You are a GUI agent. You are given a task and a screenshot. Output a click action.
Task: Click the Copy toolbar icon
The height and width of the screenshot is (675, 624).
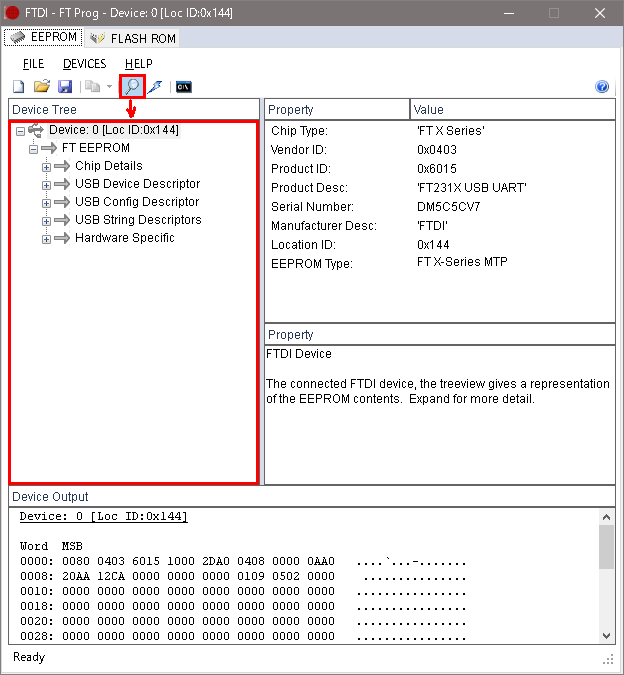coord(93,87)
